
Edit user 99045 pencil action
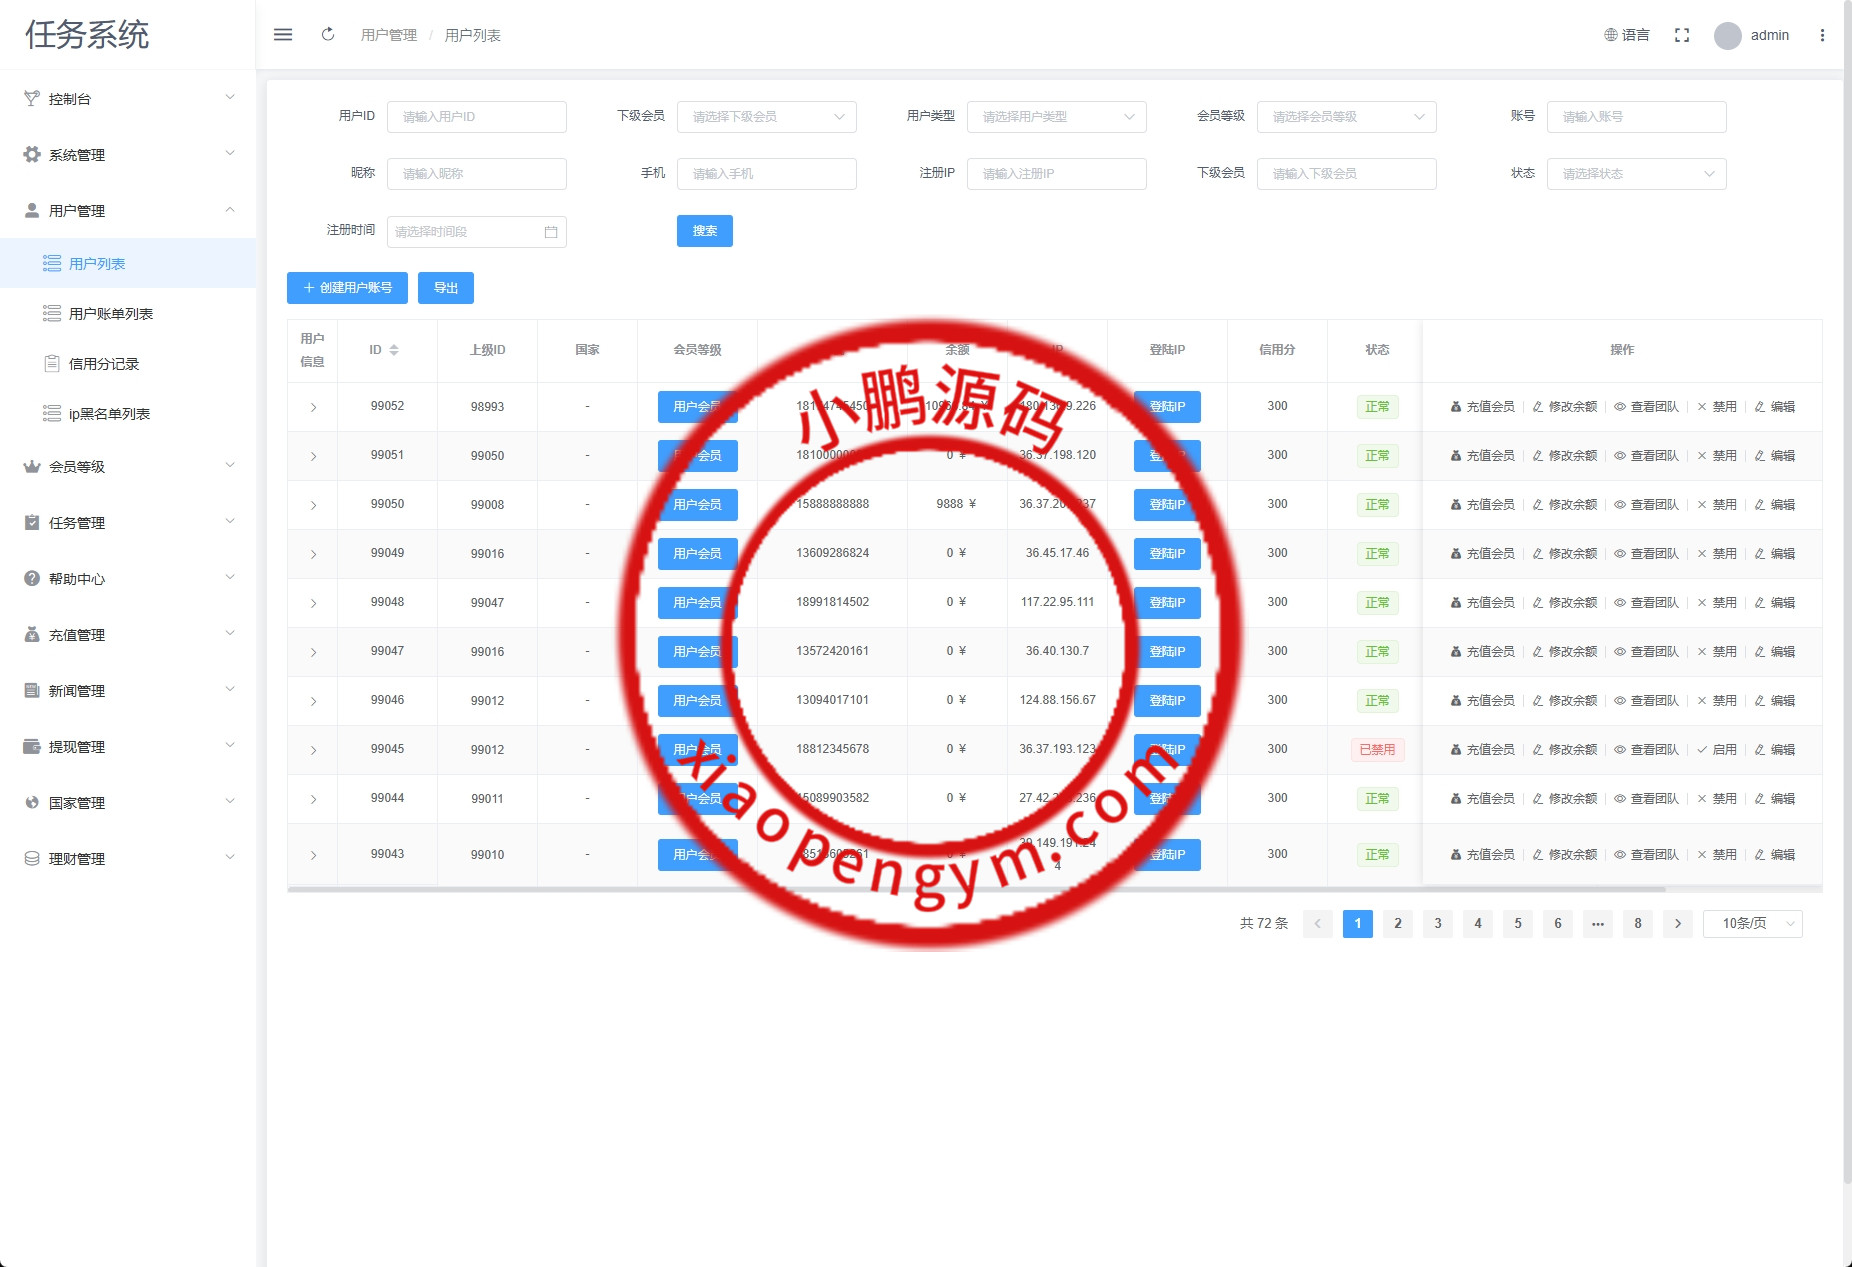click(1775, 750)
